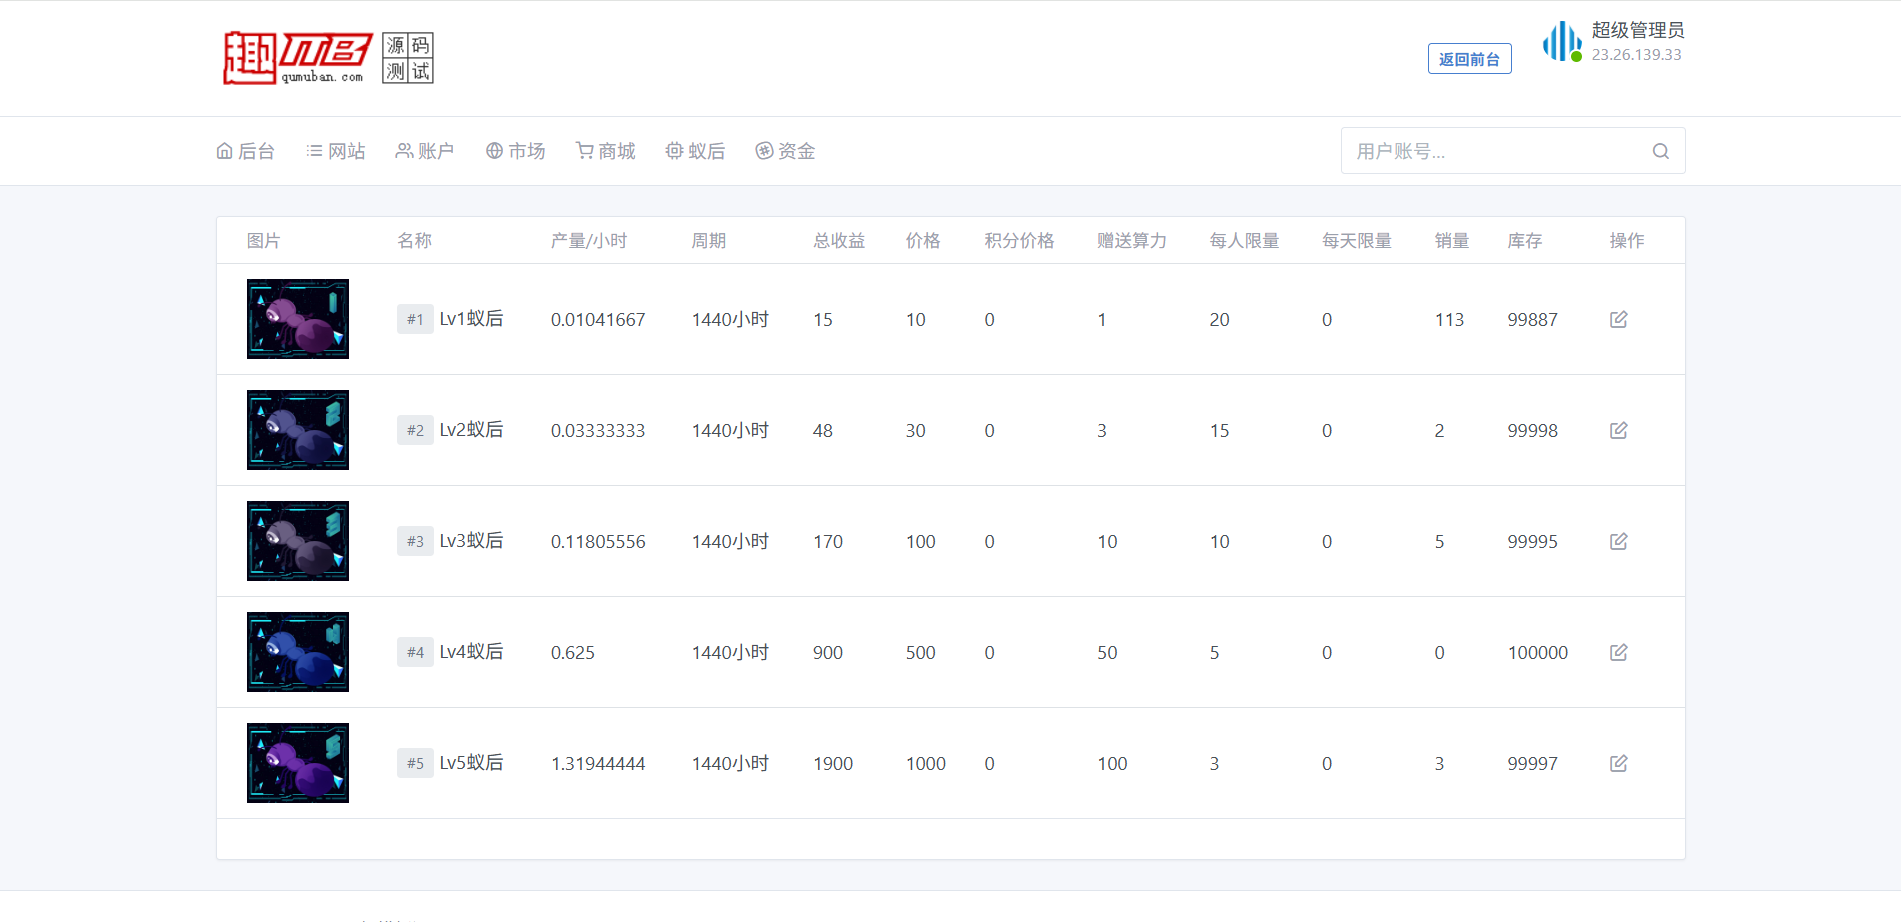This screenshot has height=922, width=1901.
Task: Click the sales value 113
Action: pyautogui.click(x=1449, y=320)
